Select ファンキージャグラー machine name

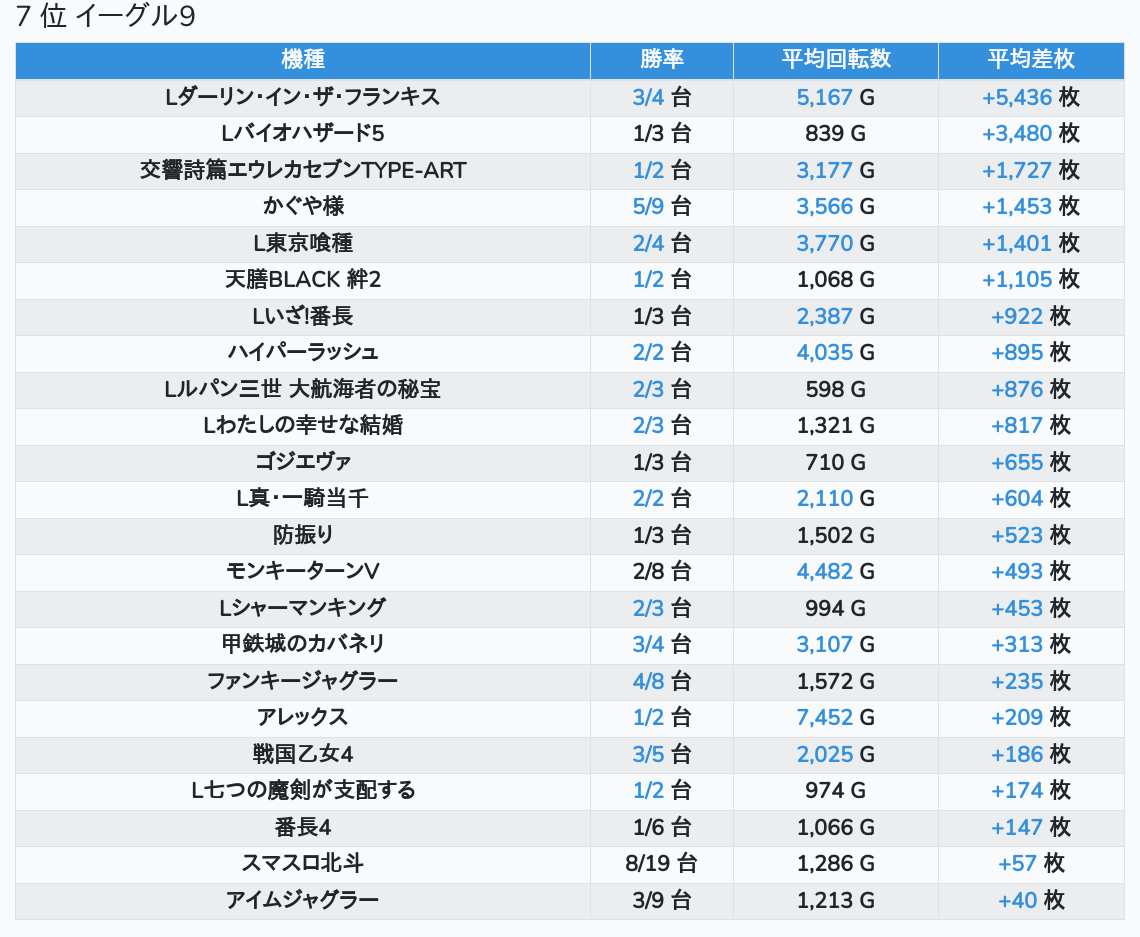302,681
